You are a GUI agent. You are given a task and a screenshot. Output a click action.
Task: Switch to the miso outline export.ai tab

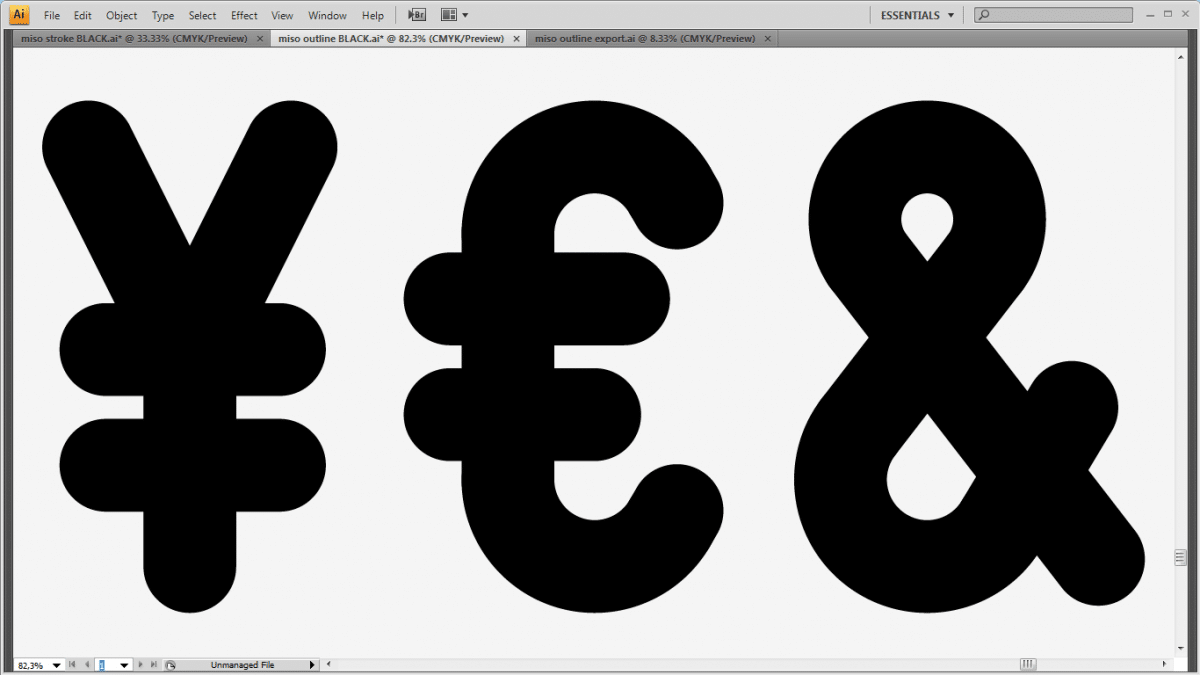click(644, 39)
